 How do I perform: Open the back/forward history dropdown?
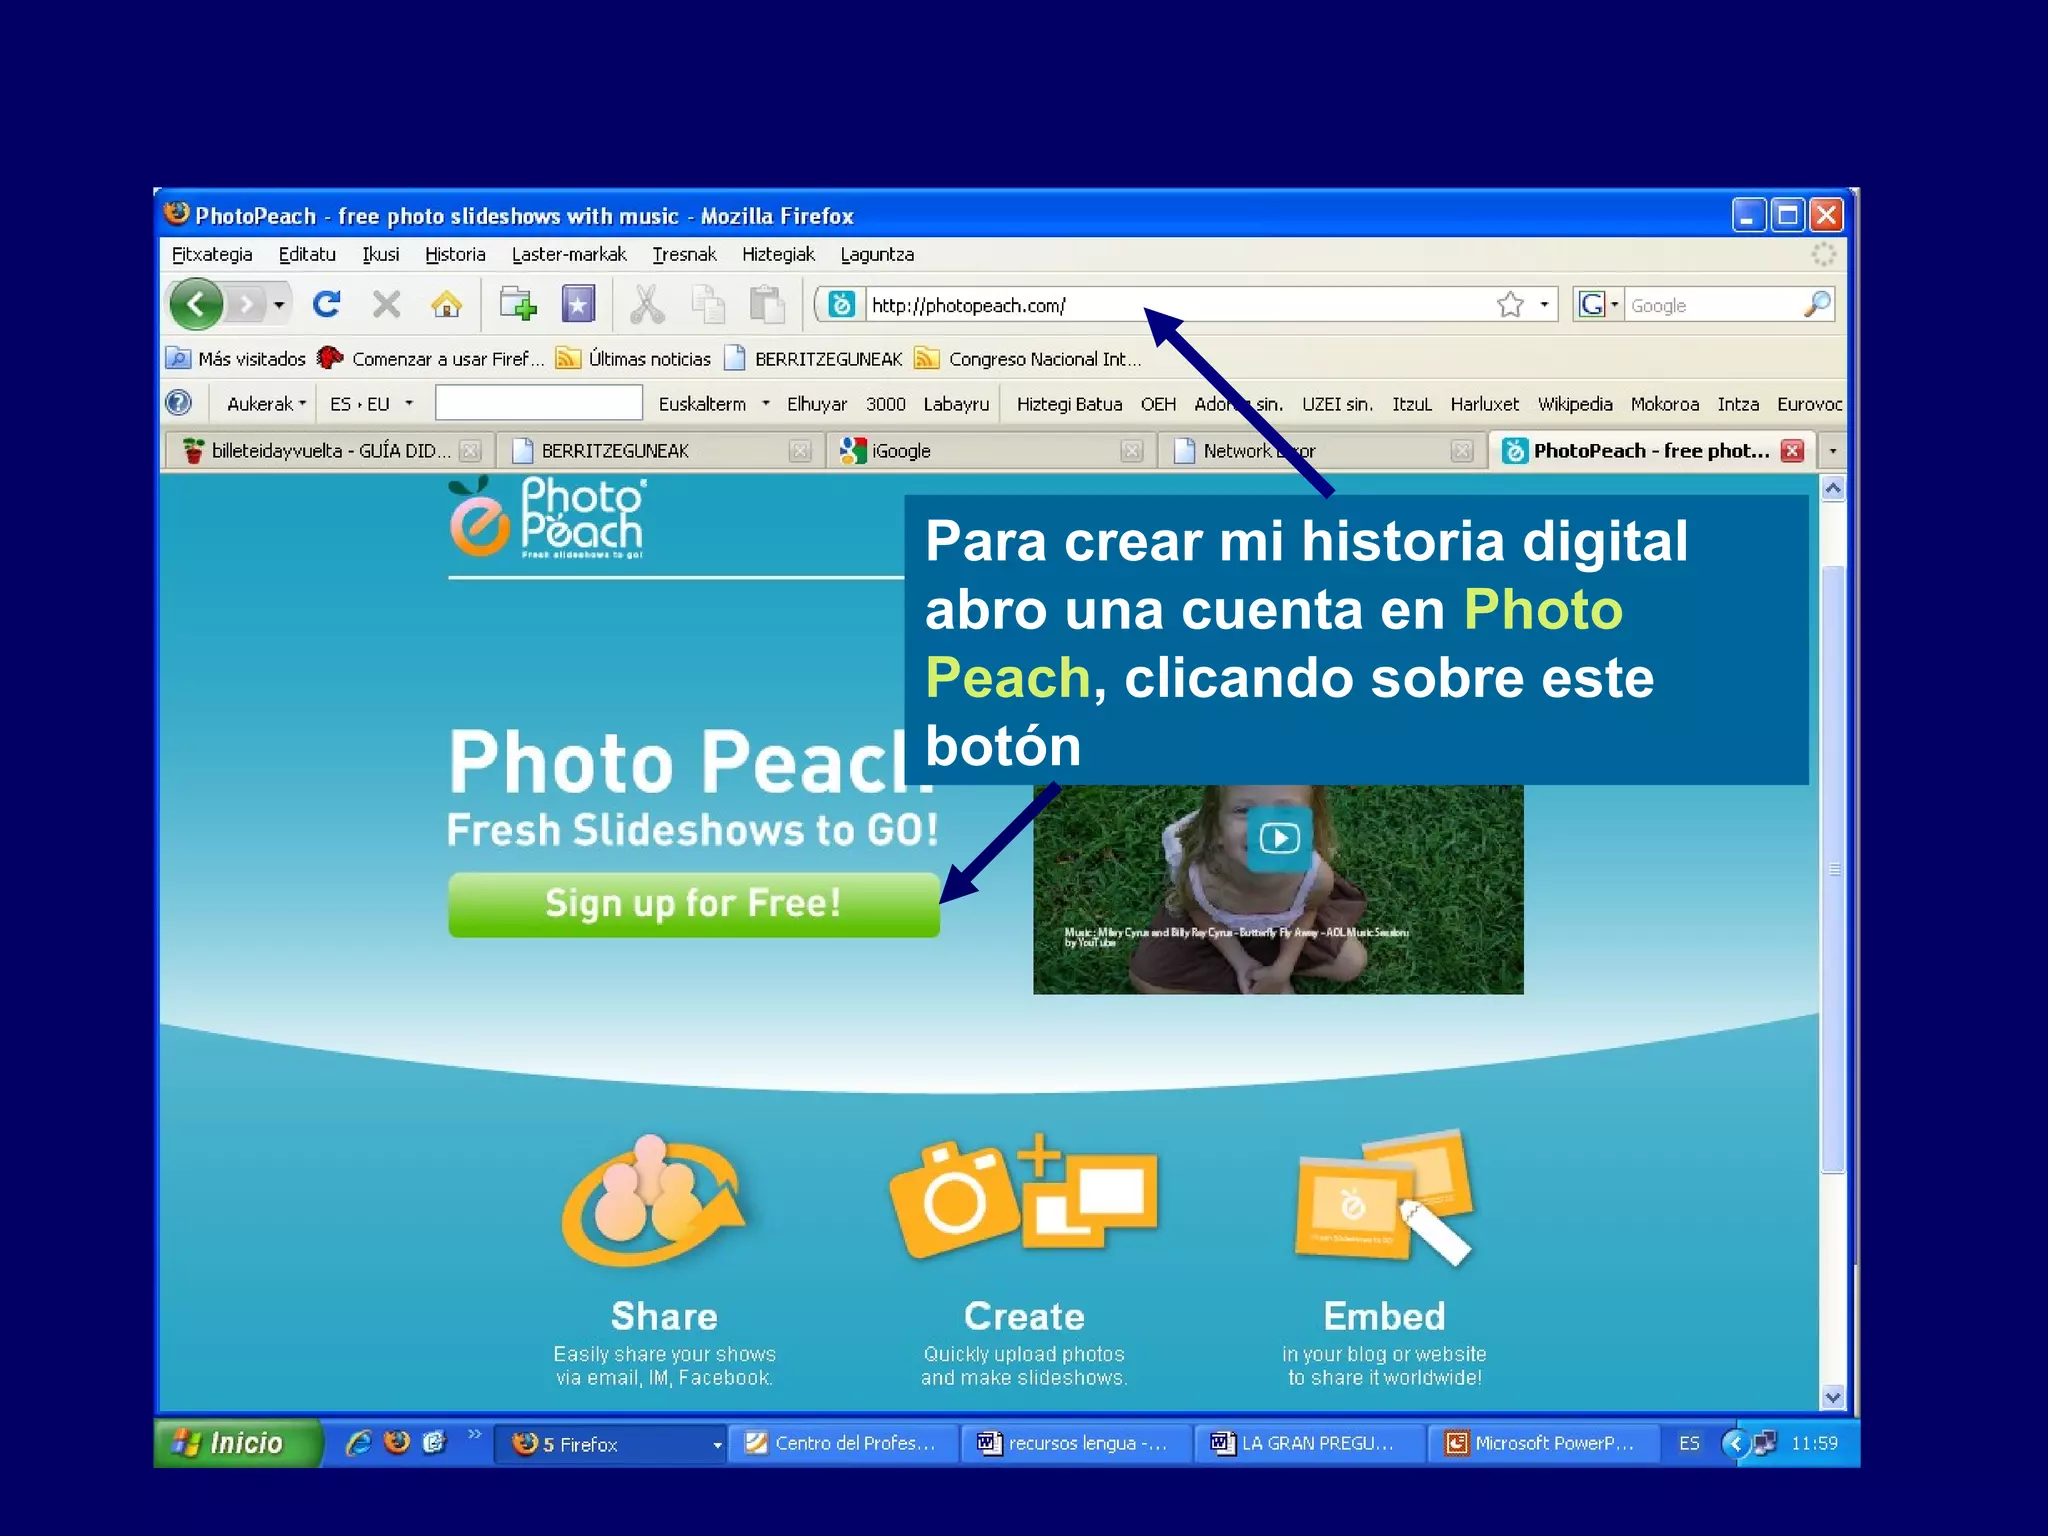coord(279,304)
